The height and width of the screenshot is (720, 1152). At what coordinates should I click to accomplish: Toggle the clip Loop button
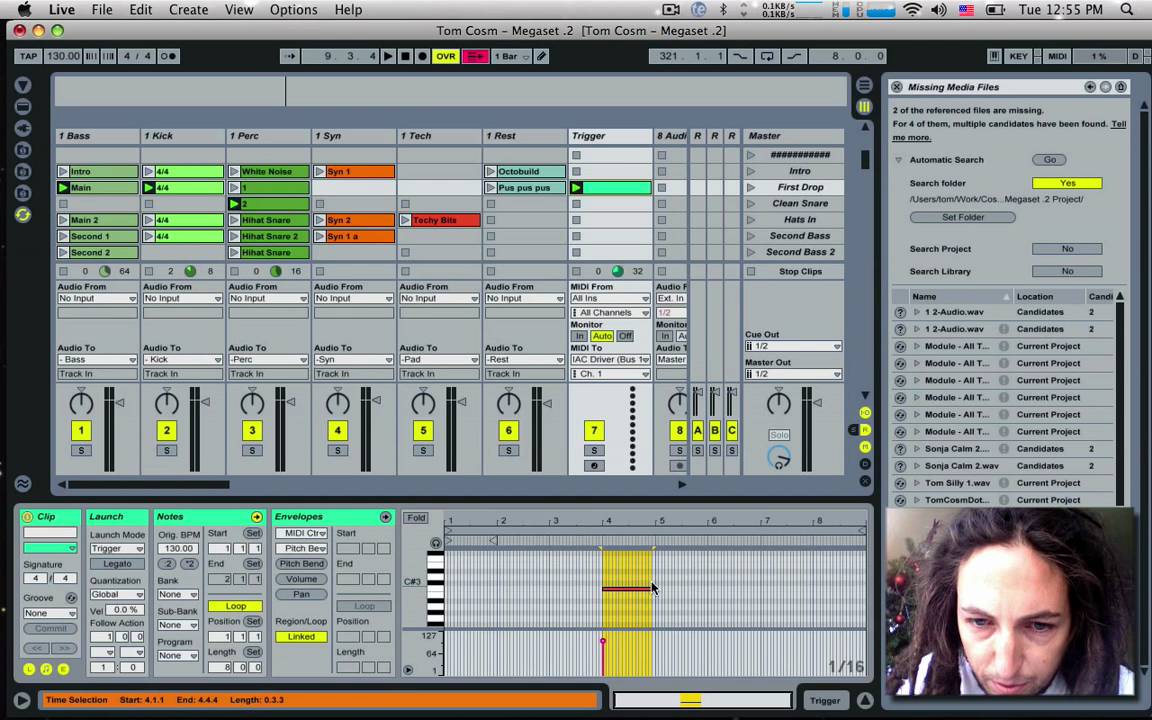pyautogui.click(x=235, y=606)
